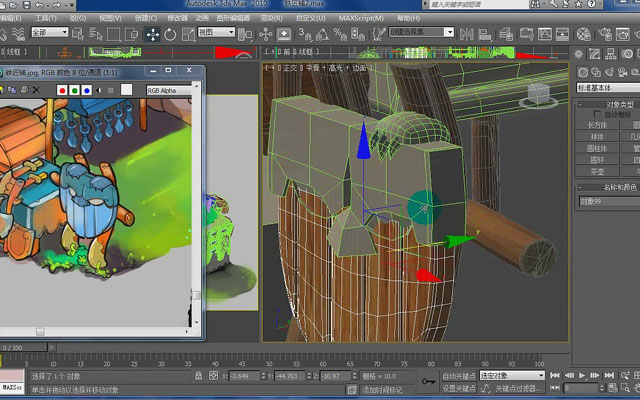
Task: Click the Mirror tool icon
Action: [467, 34]
